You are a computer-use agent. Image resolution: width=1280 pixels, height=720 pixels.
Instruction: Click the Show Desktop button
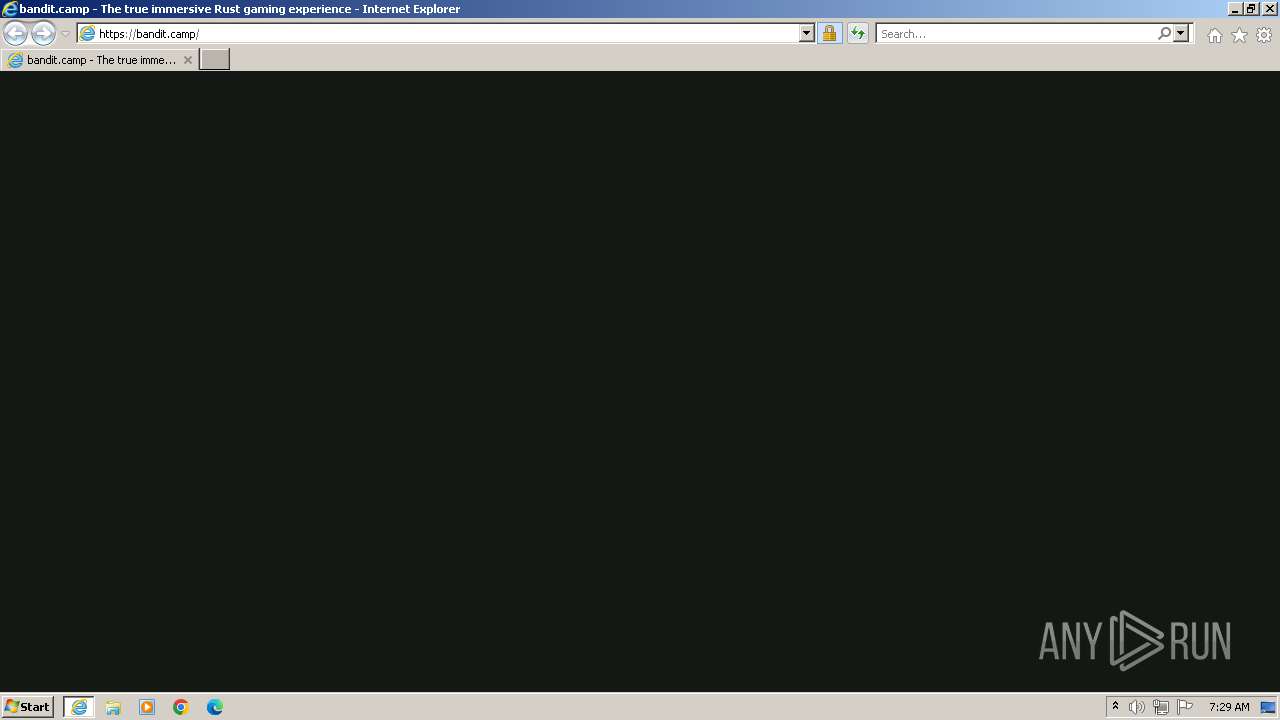(1269, 707)
